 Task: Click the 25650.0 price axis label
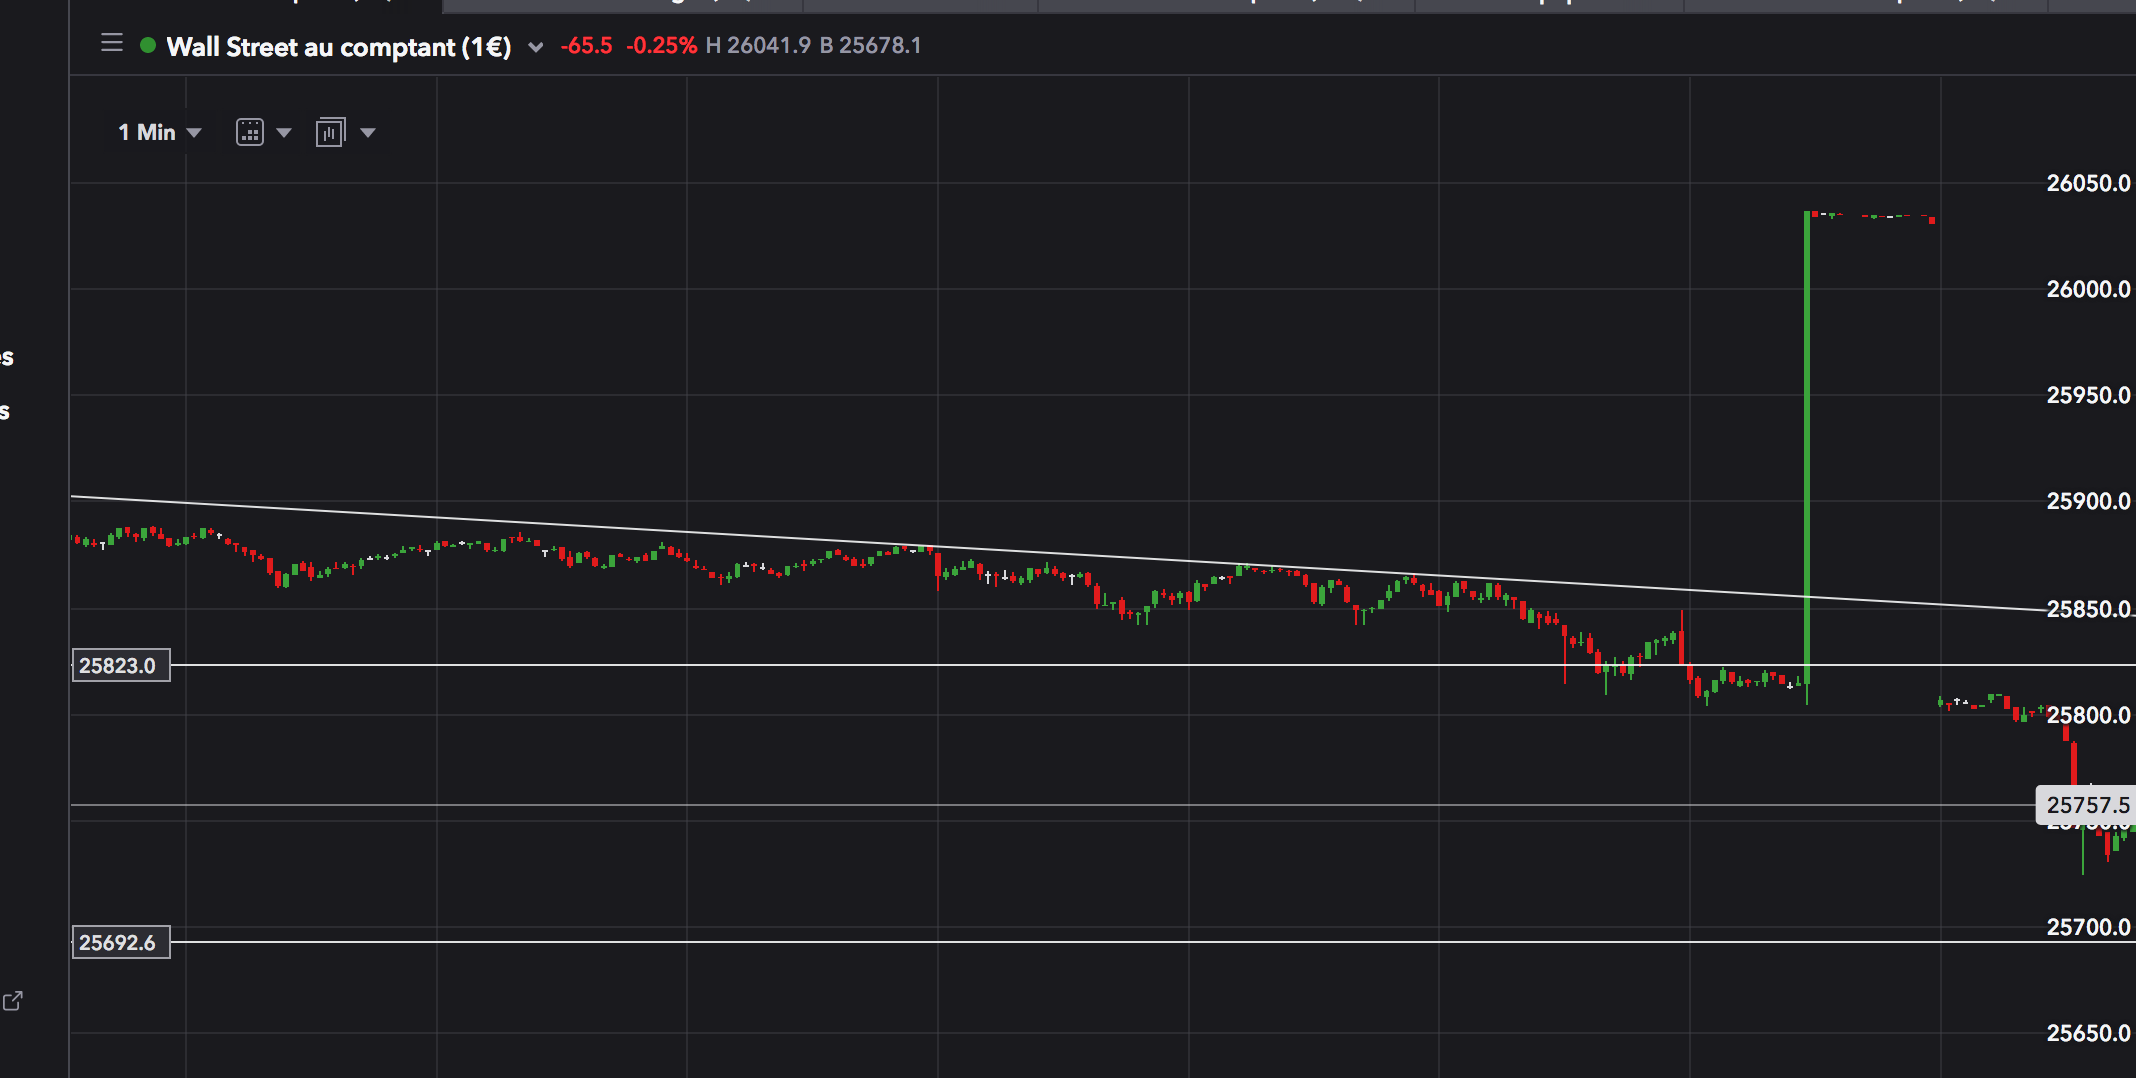[2088, 1033]
